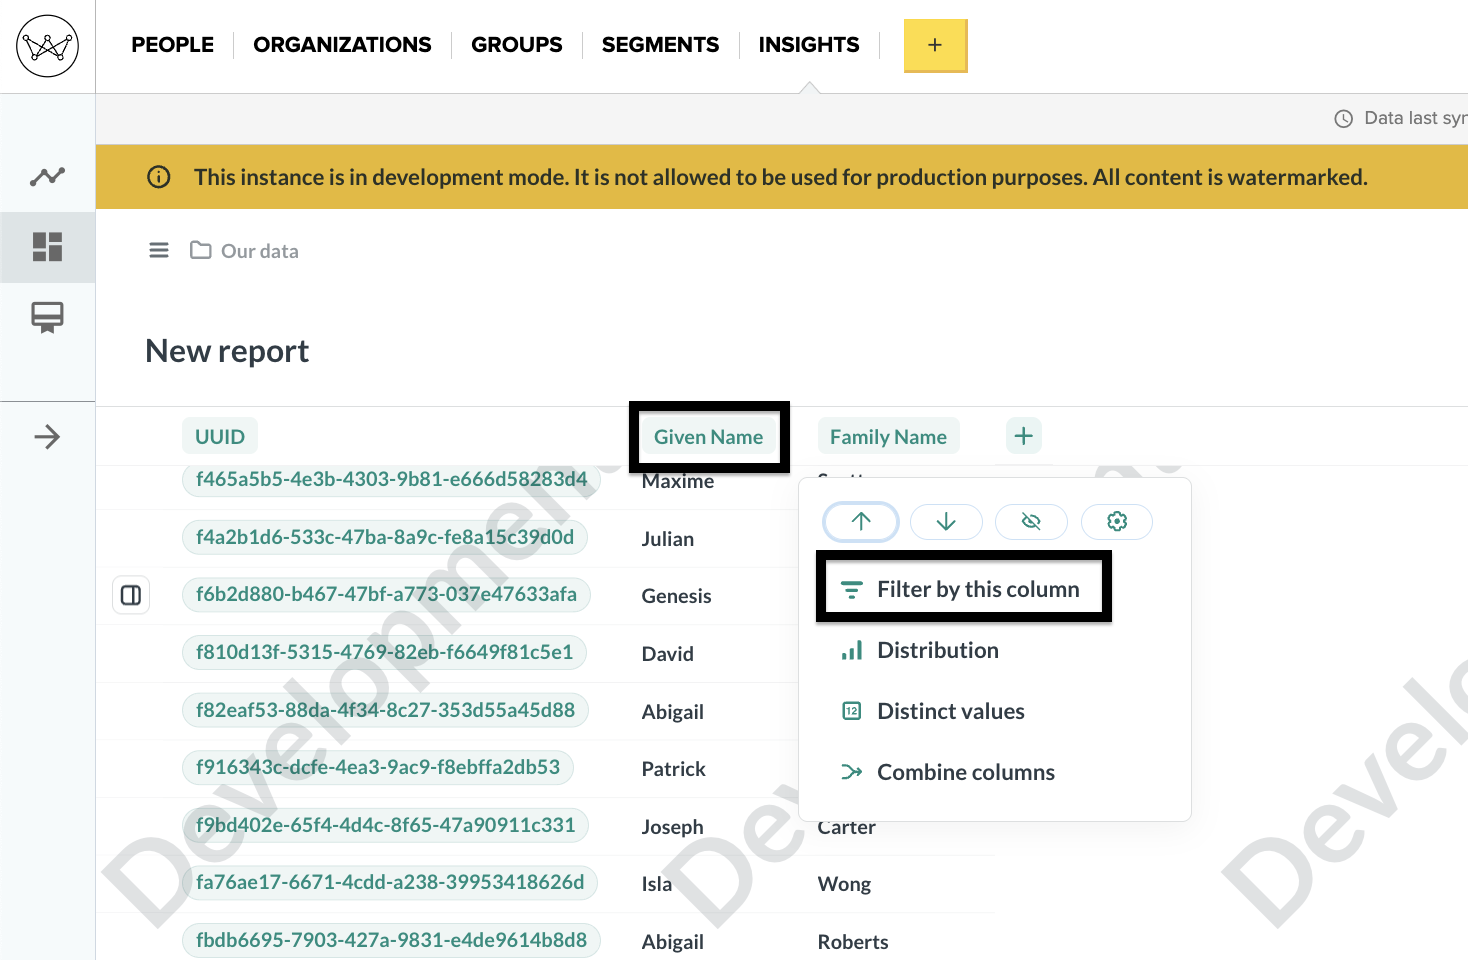Toggle the hamburger menu beside Our data
This screenshot has height=960, width=1468.
pos(159,250)
